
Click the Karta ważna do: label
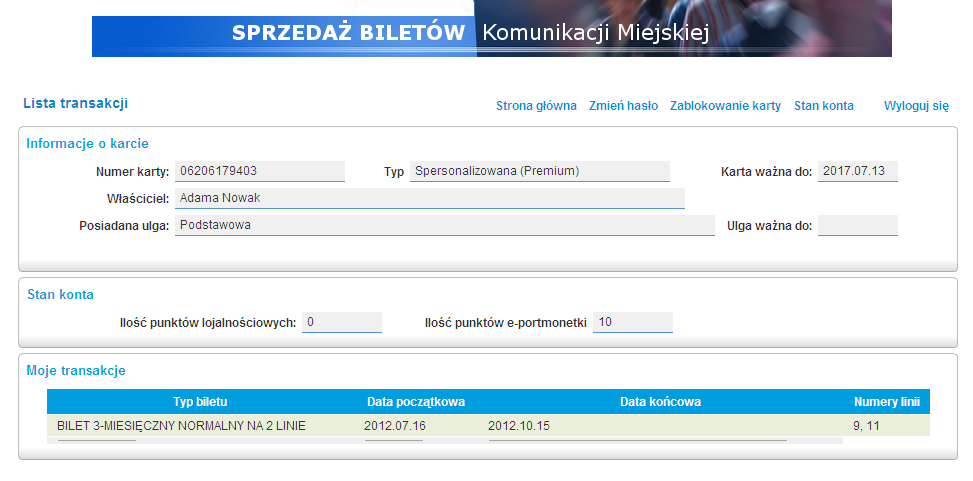(766, 172)
